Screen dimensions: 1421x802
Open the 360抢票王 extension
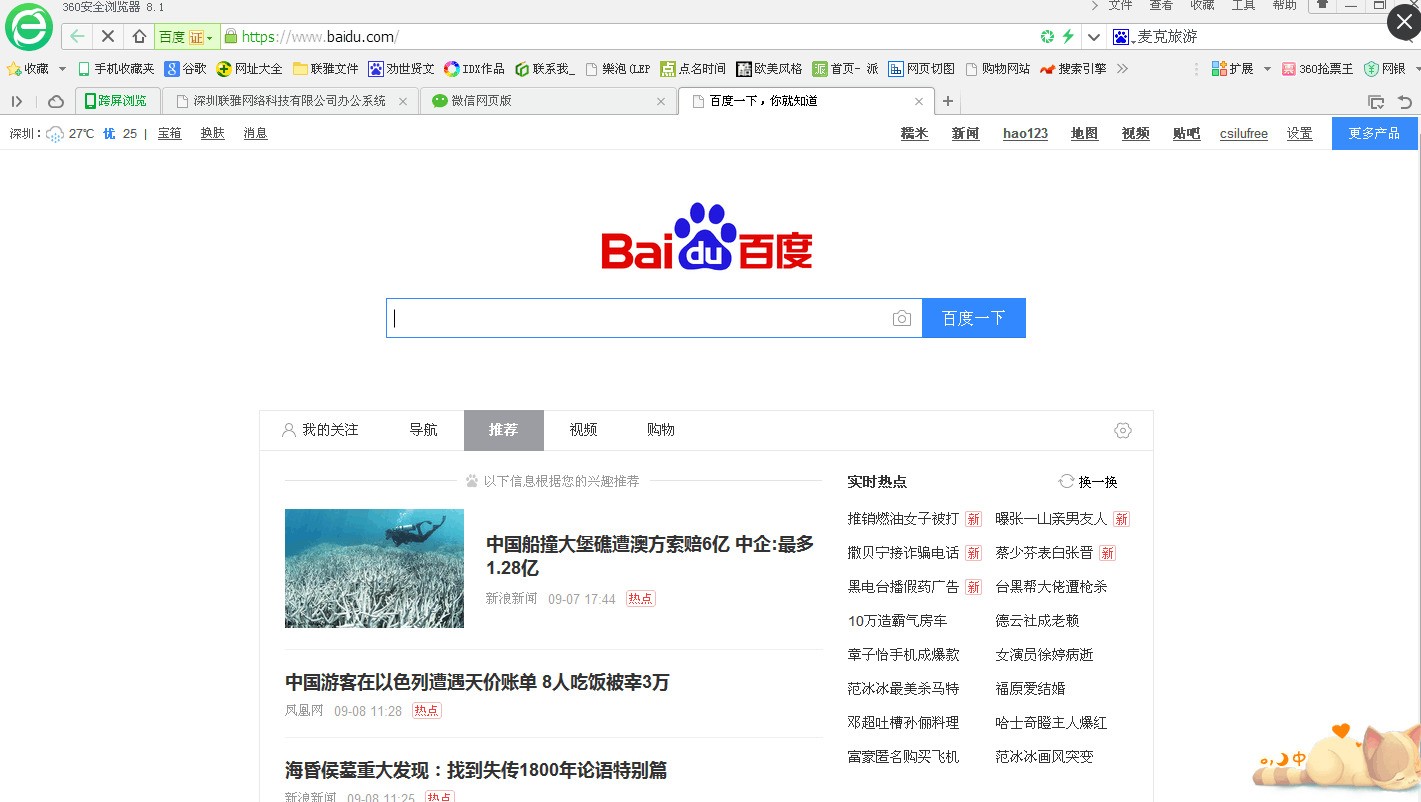pyautogui.click(x=1318, y=69)
